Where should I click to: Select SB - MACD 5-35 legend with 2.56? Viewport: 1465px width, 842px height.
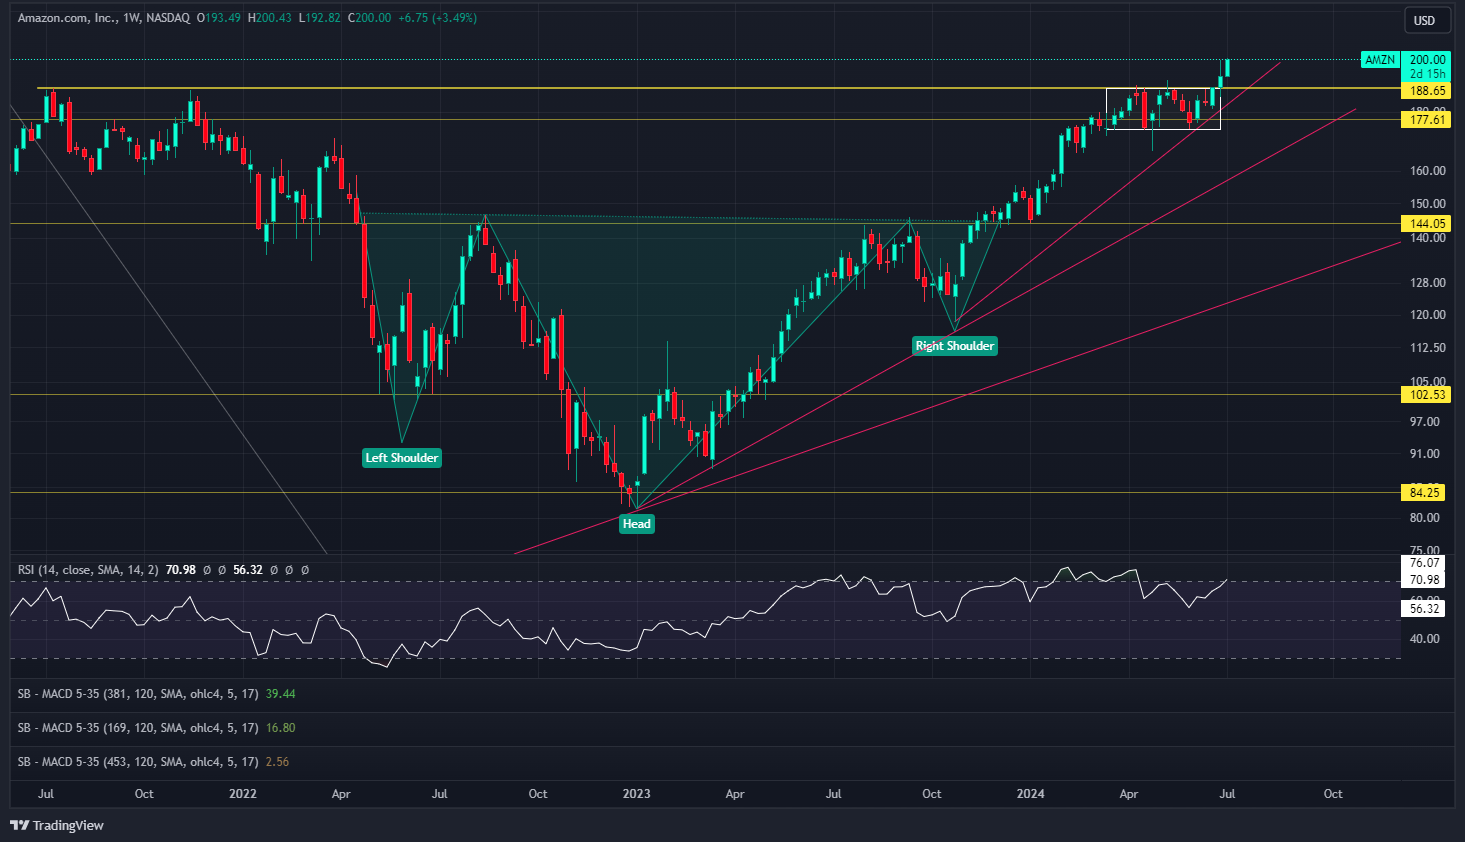[154, 762]
